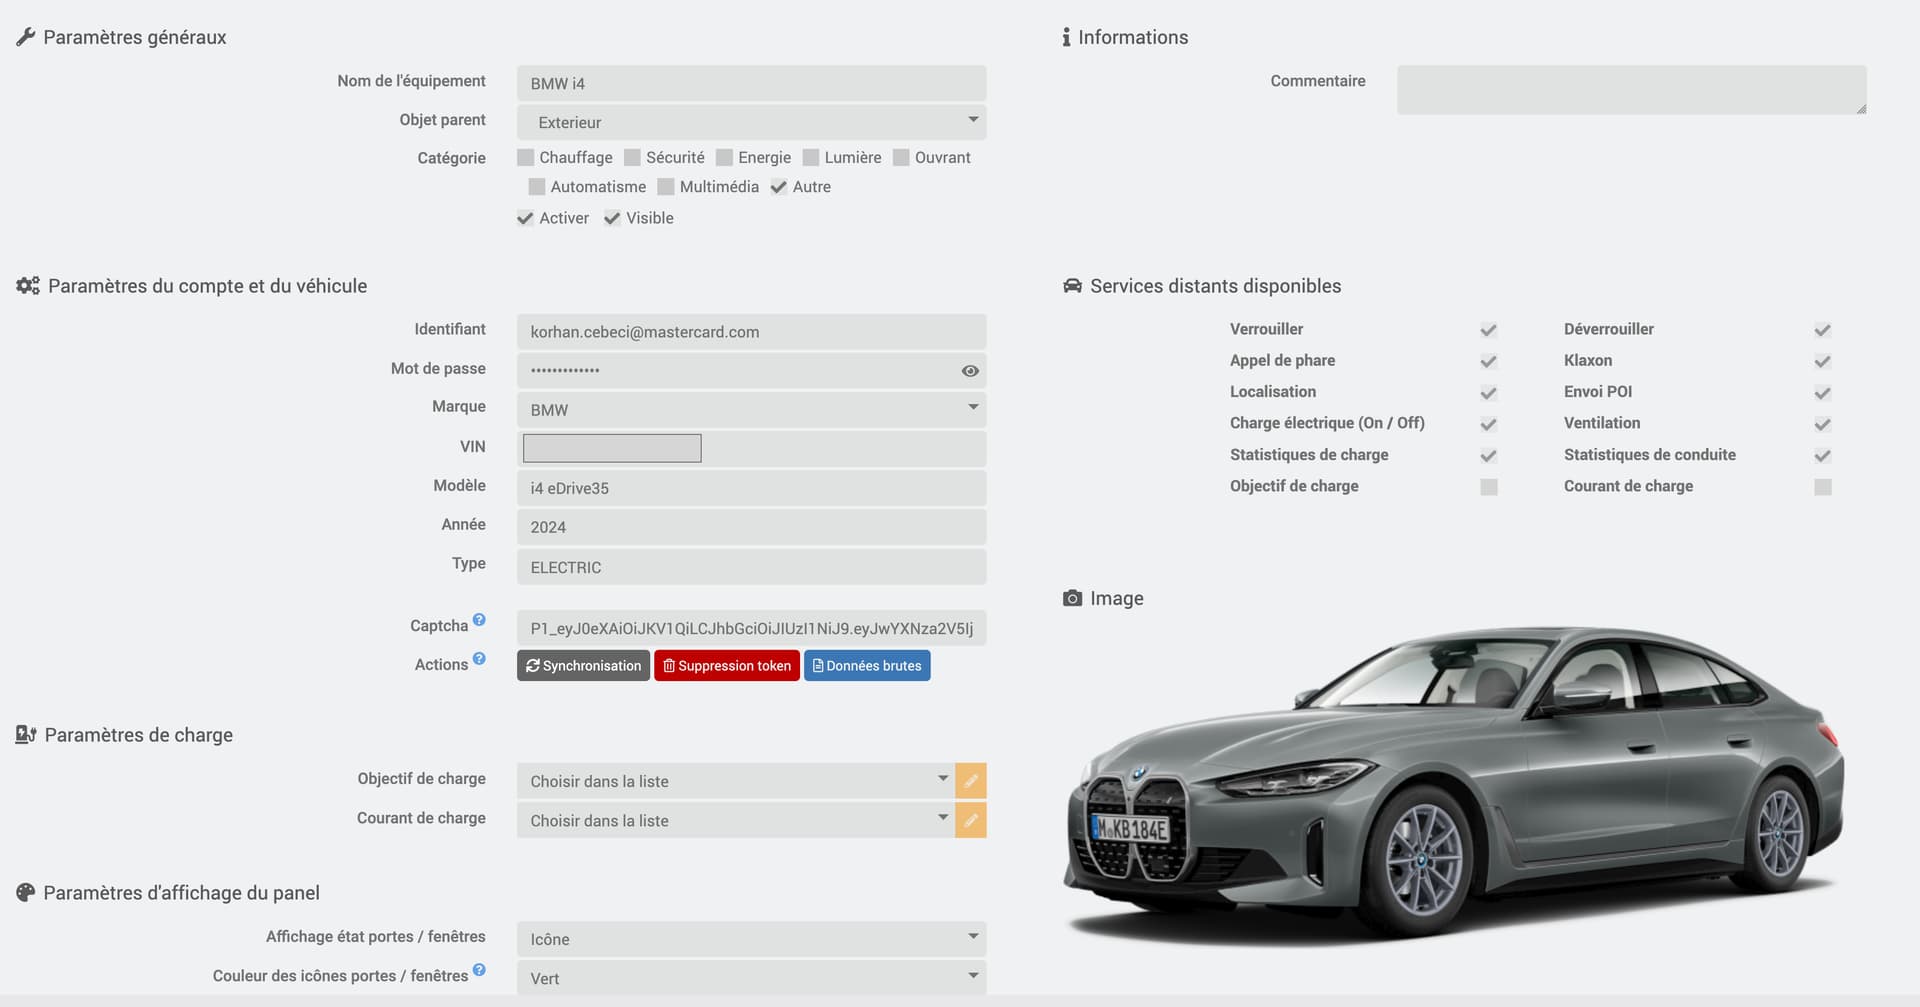Click the info icon beside Informations

point(1066,37)
